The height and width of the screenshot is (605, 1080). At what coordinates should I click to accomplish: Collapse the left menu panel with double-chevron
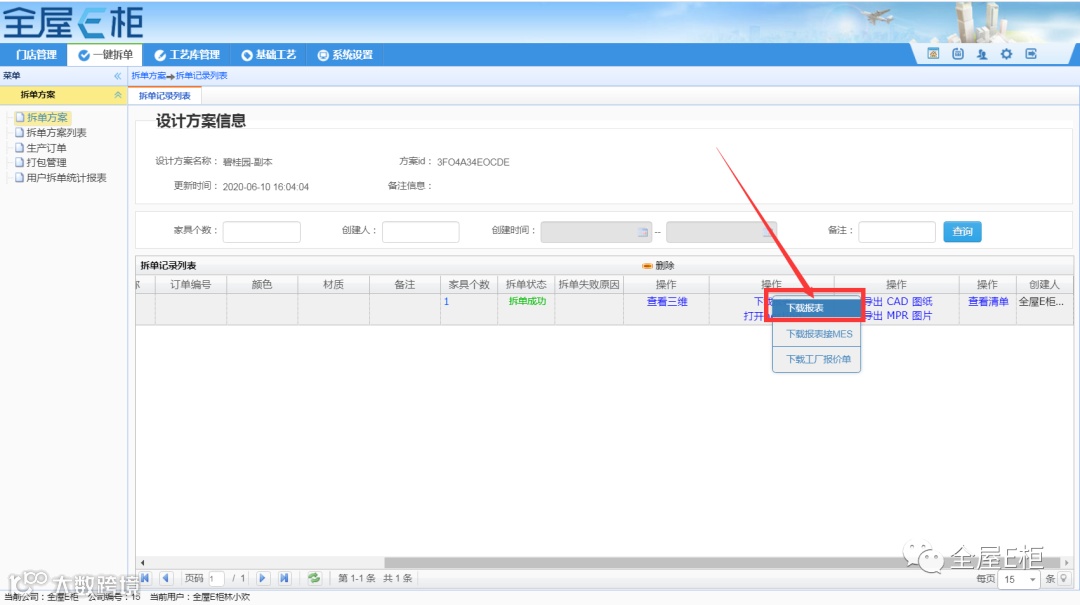coord(117,76)
